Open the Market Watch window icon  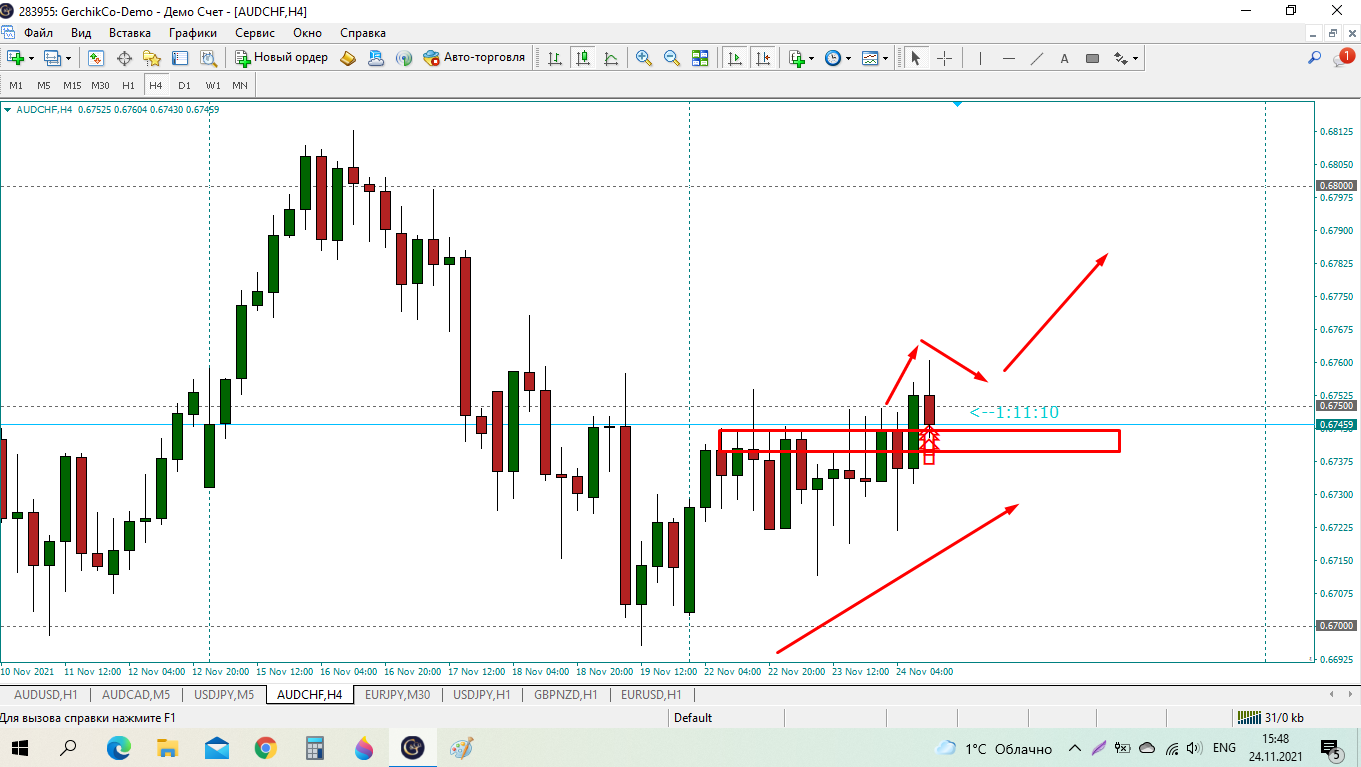point(96,58)
